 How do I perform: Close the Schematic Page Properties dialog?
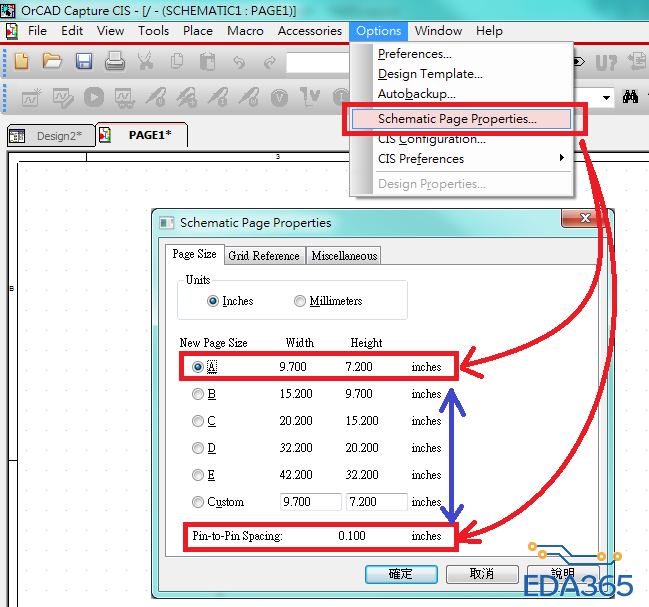tap(585, 218)
